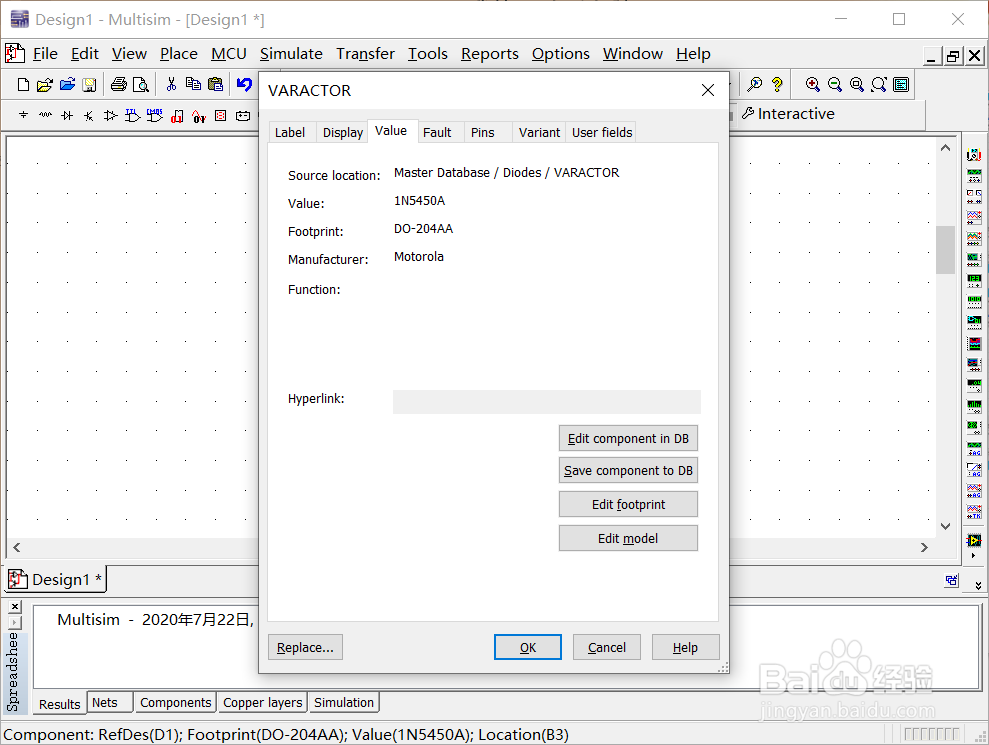
Task: Toggle the Full screen view icon
Action: coord(901,85)
